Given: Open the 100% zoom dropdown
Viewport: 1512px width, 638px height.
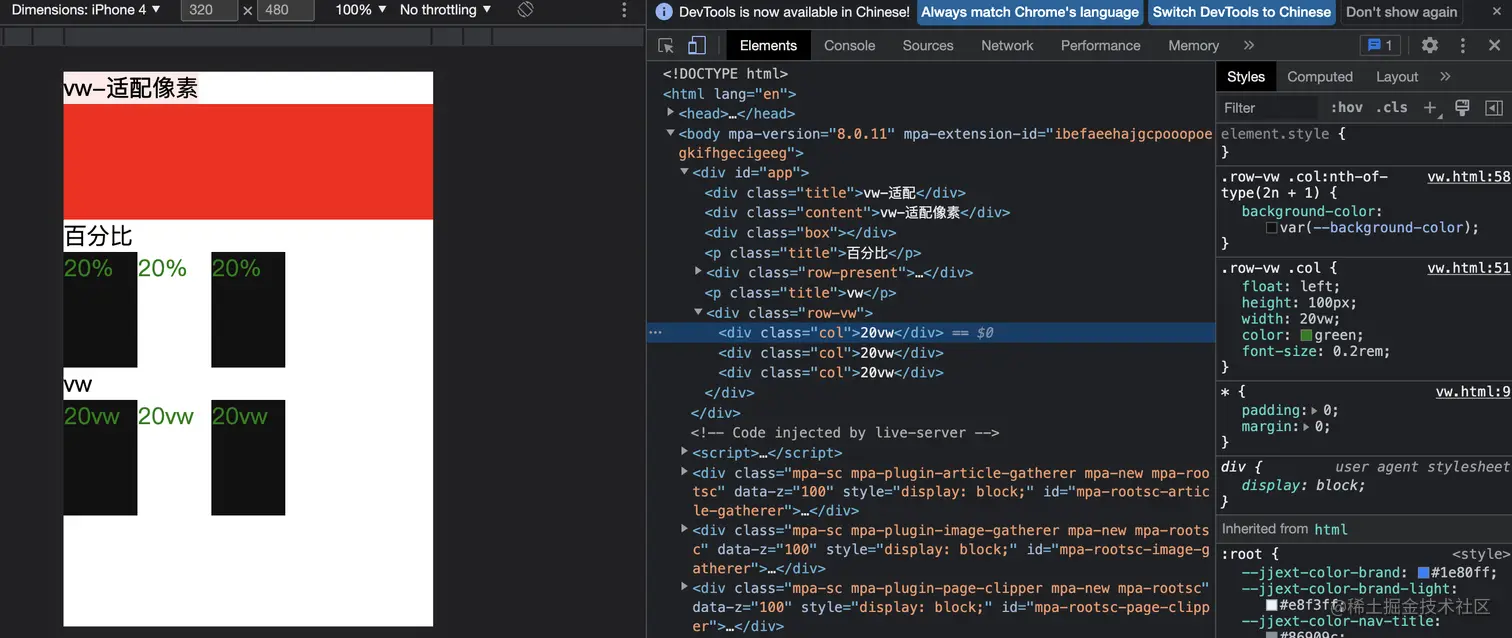Looking at the screenshot, I should [361, 10].
